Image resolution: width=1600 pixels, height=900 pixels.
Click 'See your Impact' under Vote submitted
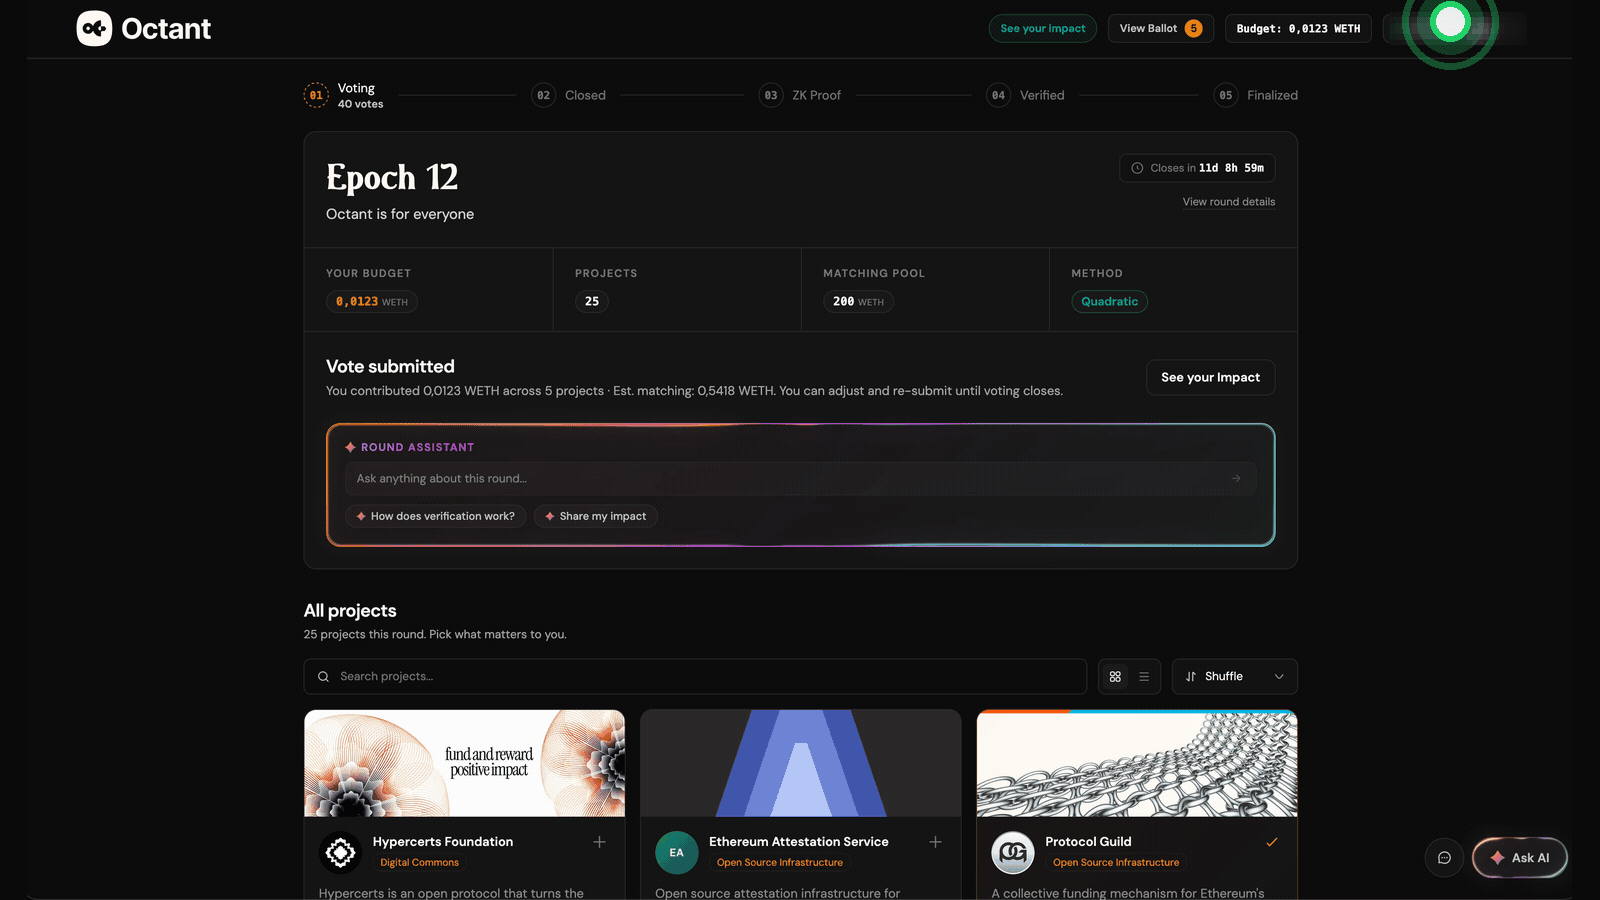click(x=1210, y=377)
